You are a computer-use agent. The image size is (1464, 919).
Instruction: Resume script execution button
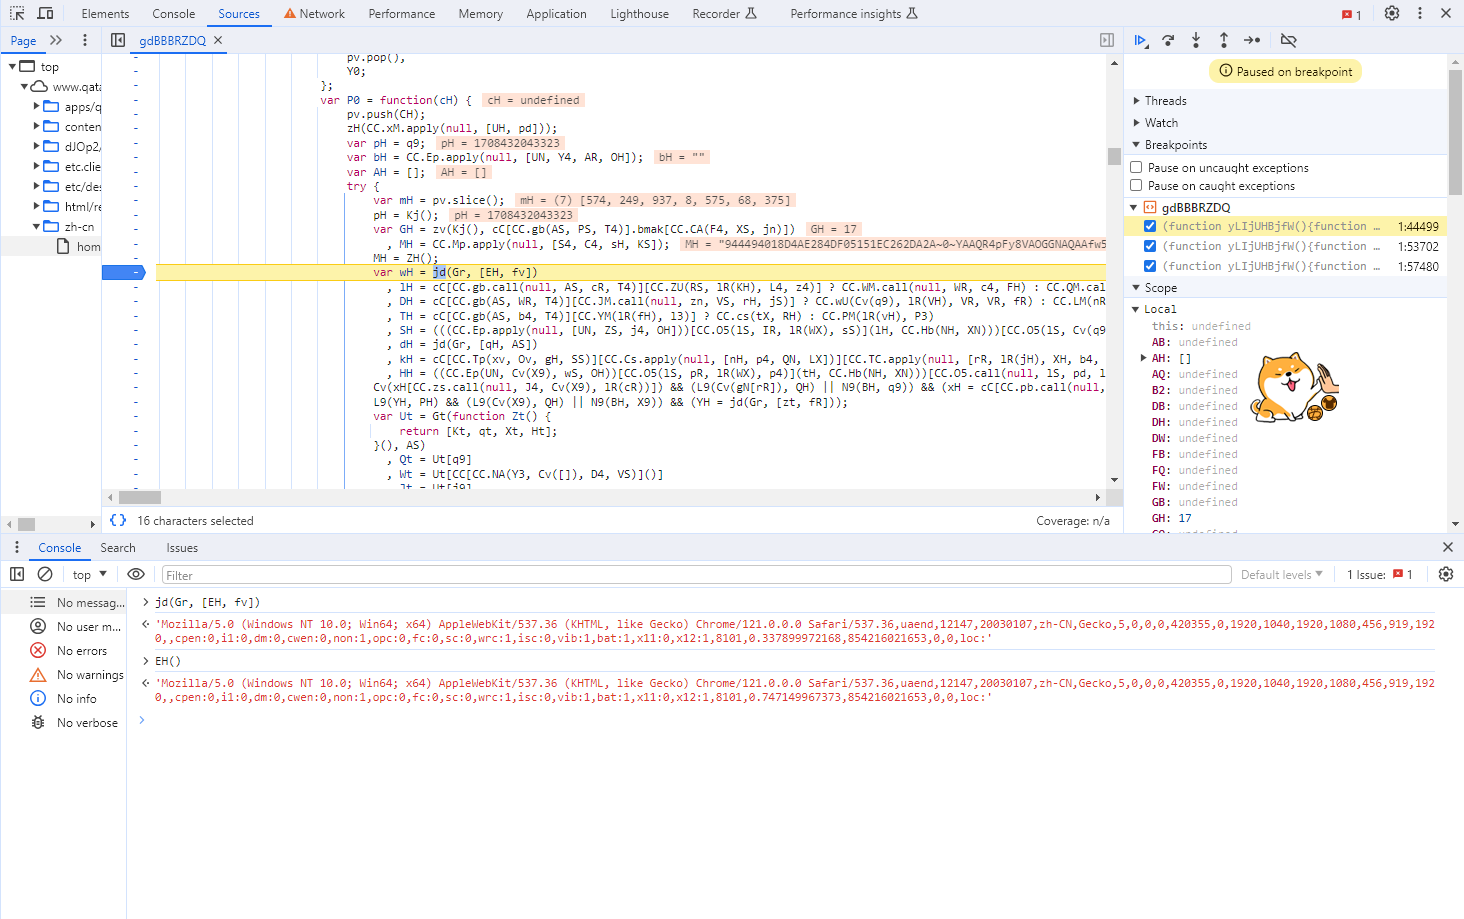point(1141,40)
